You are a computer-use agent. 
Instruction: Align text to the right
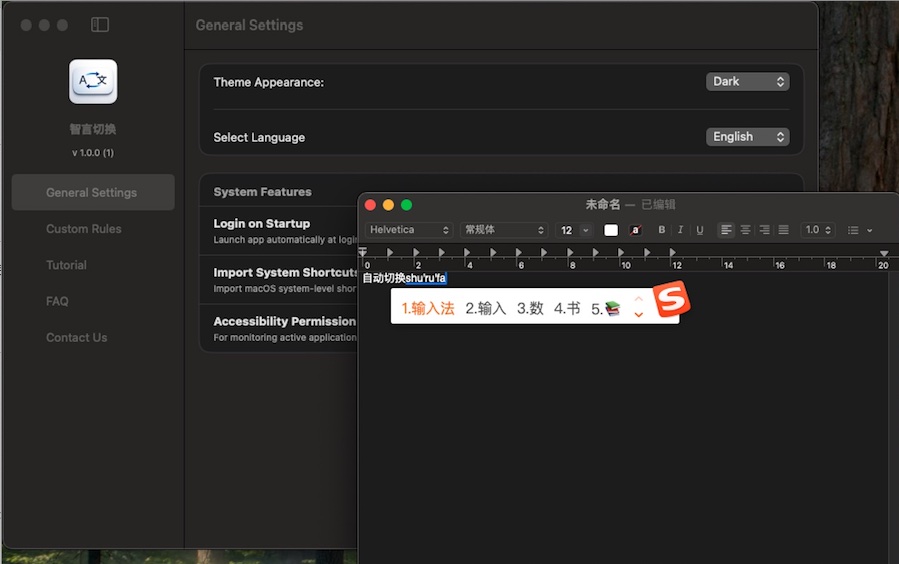click(764, 230)
